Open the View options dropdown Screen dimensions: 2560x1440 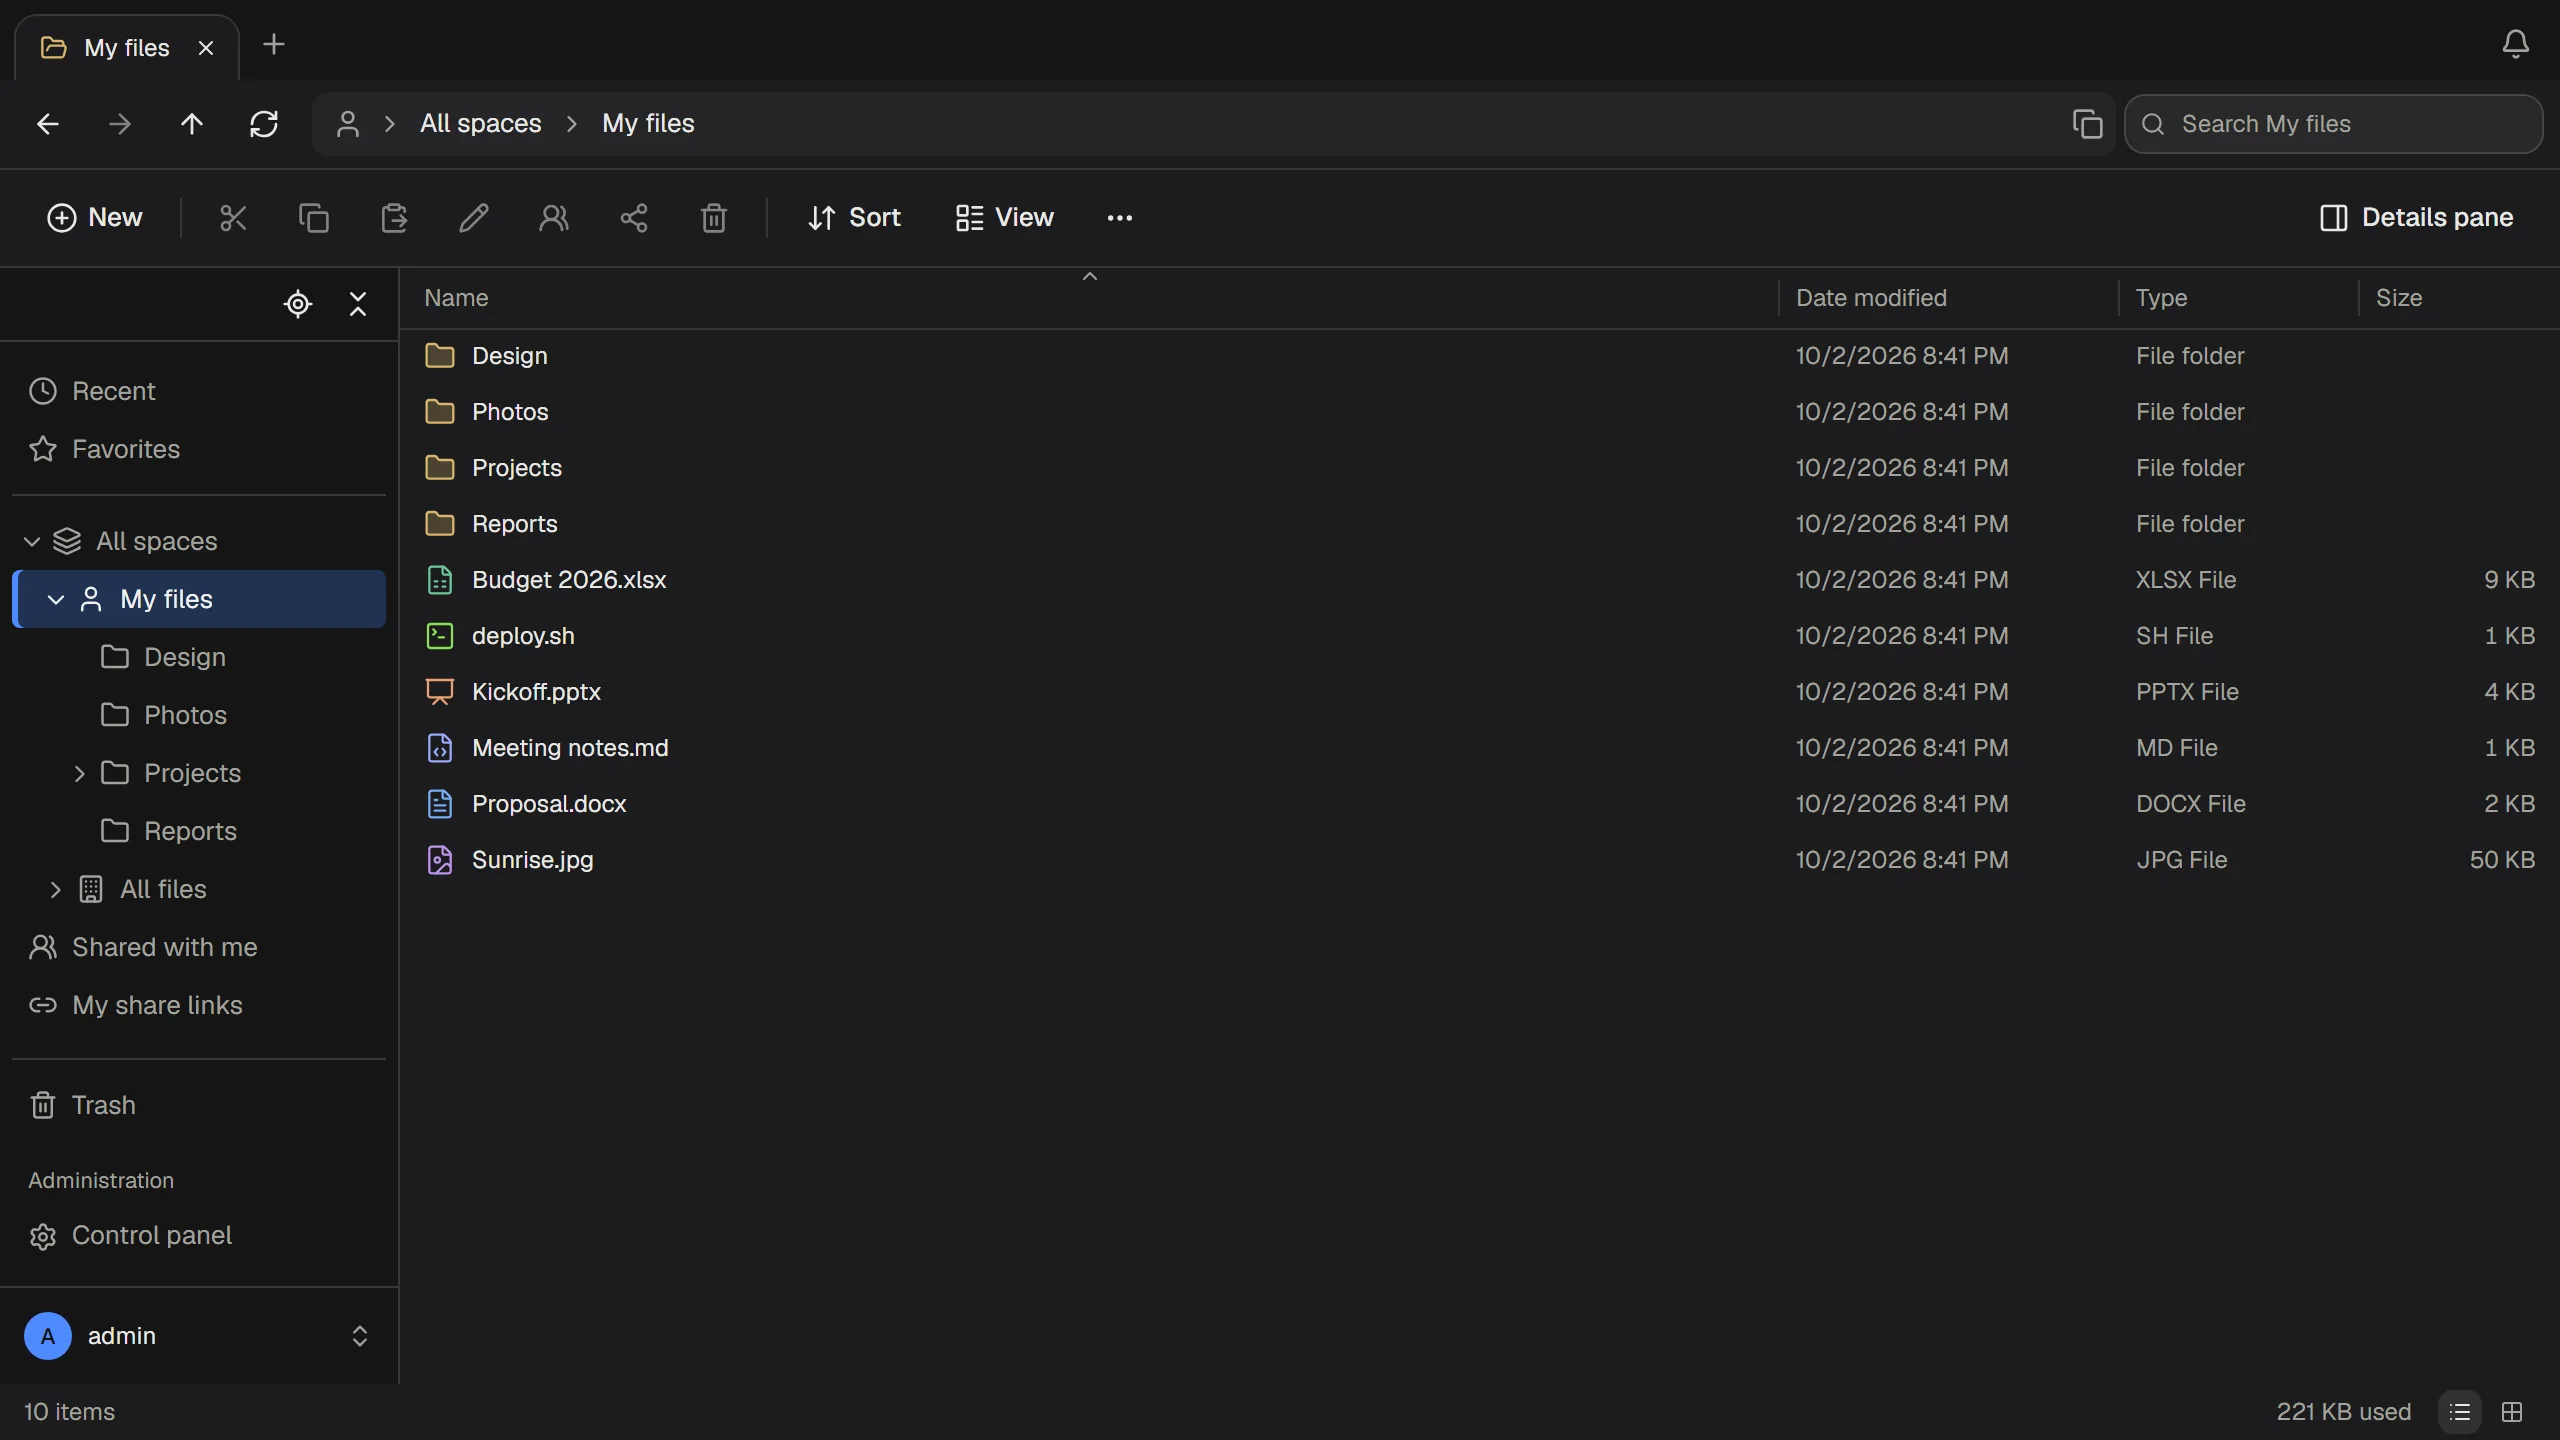coord(1004,218)
